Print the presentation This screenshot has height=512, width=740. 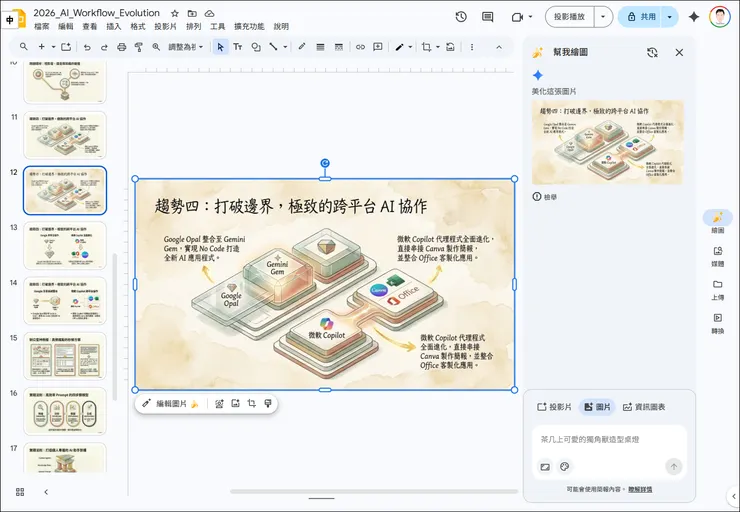122,47
